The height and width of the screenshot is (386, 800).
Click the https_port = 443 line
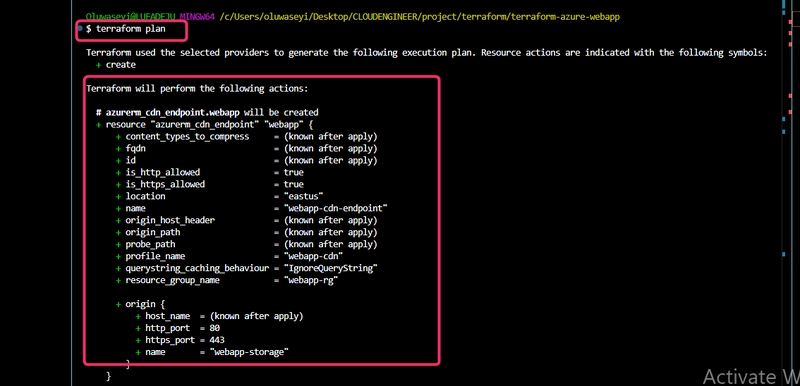point(180,340)
